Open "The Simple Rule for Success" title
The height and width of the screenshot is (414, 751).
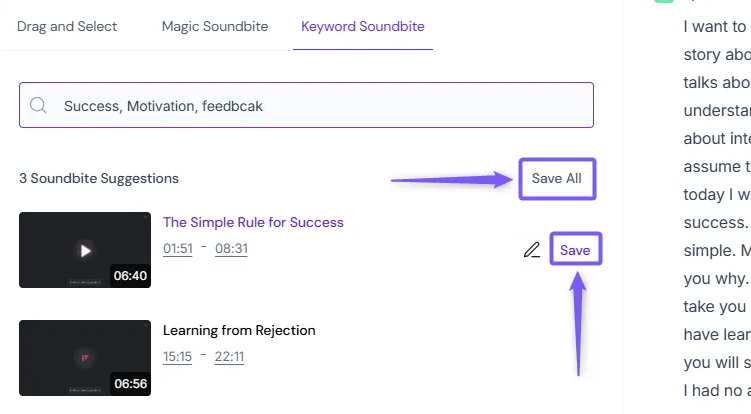[x=253, y=222]
